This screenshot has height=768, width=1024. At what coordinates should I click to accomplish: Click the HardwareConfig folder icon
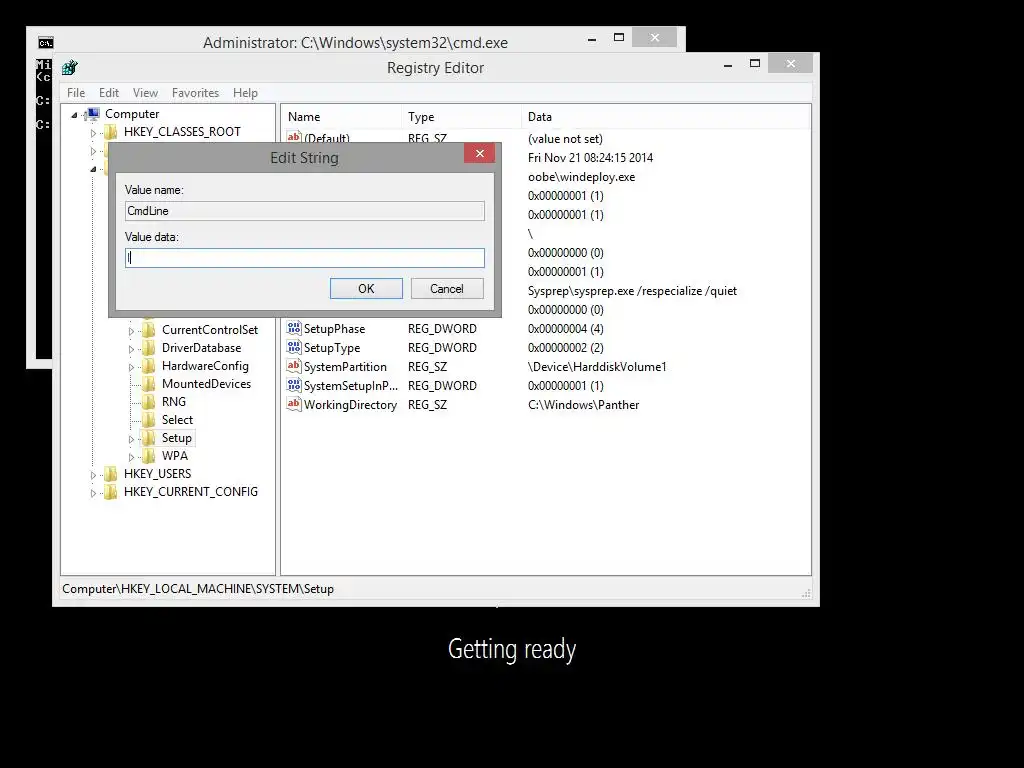(149, 366)
